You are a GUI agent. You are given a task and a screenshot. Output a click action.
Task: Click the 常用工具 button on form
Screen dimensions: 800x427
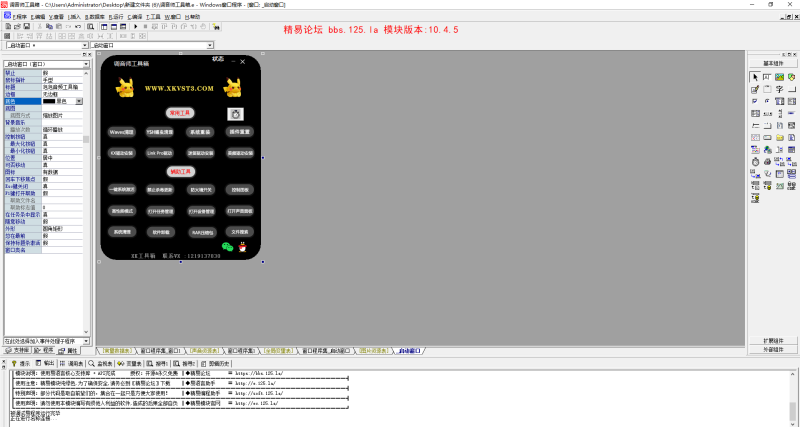[180, 113]
